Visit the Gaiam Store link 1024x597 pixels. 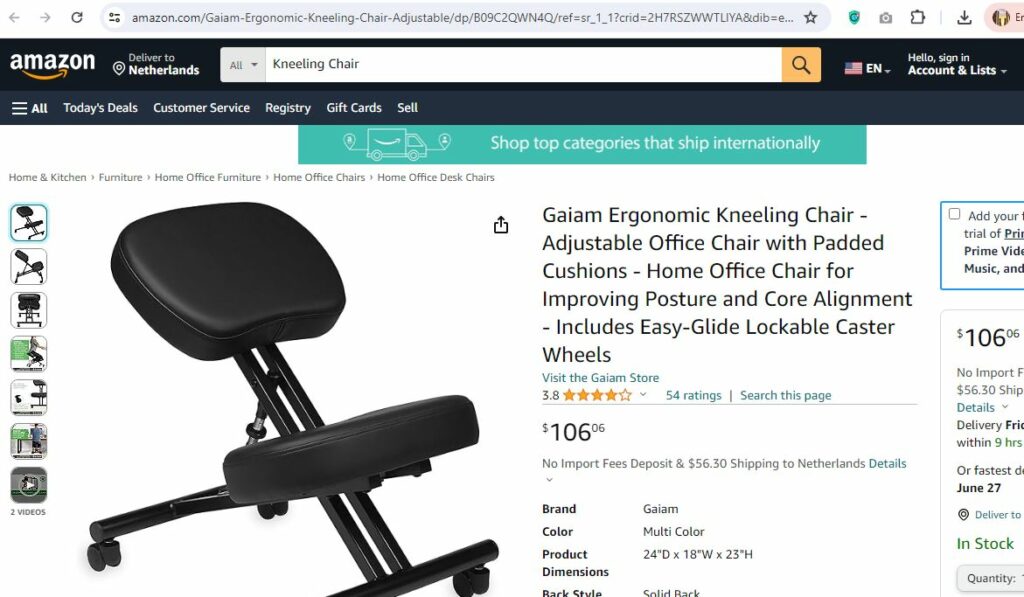[x=600, y=378]
